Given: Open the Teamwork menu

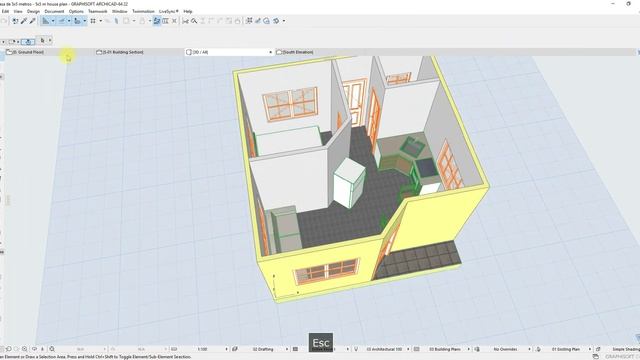Looking at the screenshot, I should pyautogui.click(x=98, y=11).
